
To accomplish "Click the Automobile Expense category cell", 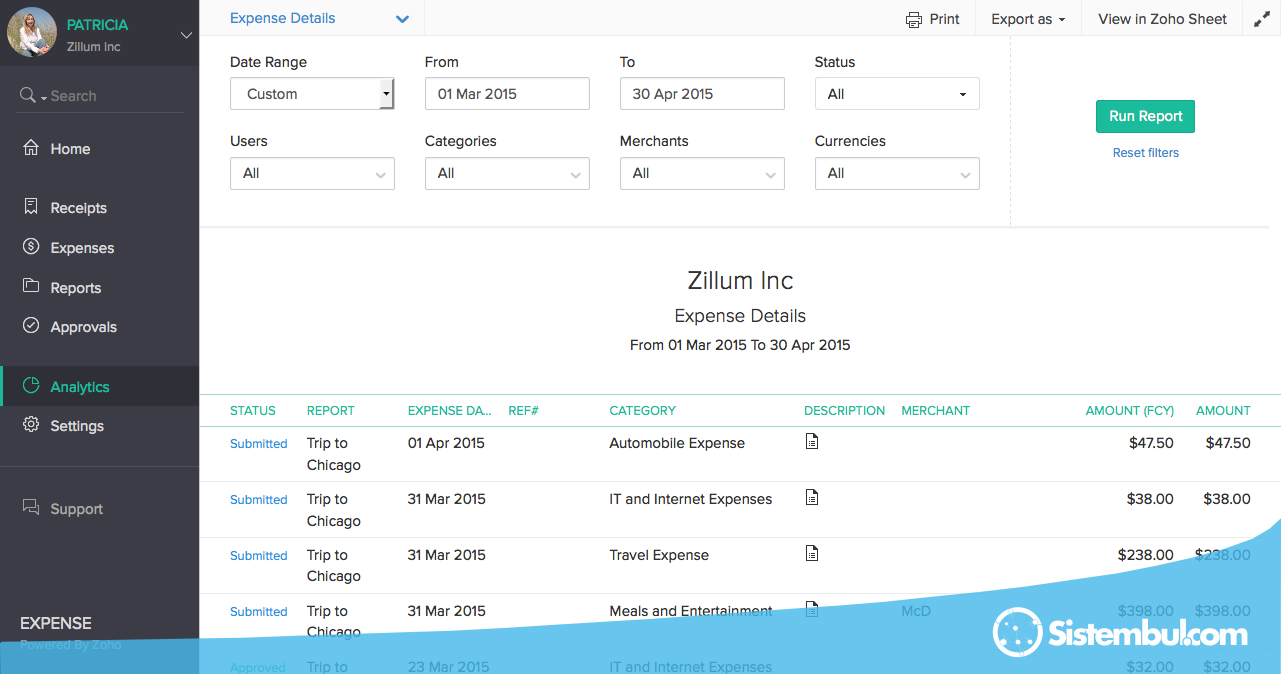I will pyautogui.click(x=677, y=443).
